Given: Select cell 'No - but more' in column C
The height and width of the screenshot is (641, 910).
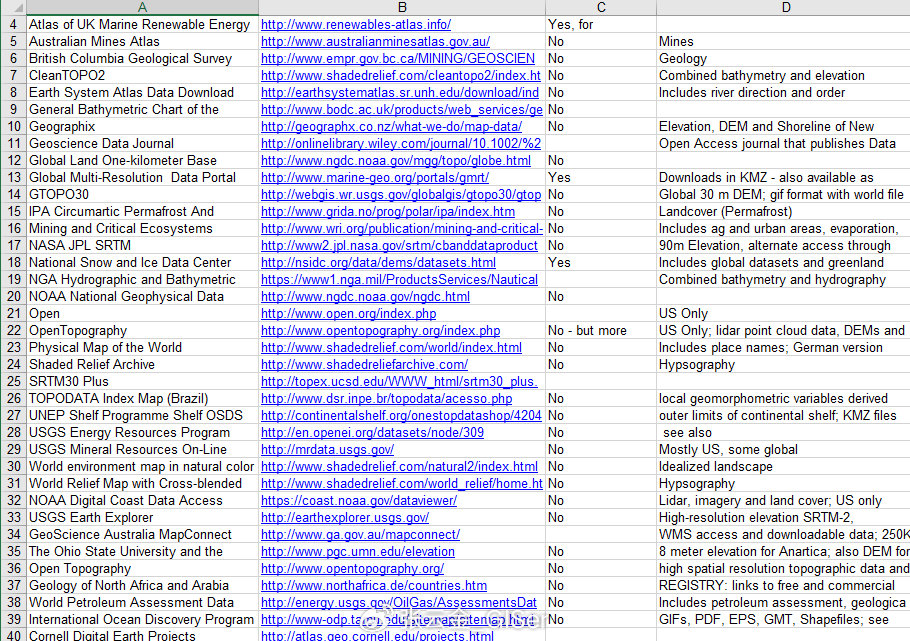Looking at the screenshot, I should pos(601,331).
